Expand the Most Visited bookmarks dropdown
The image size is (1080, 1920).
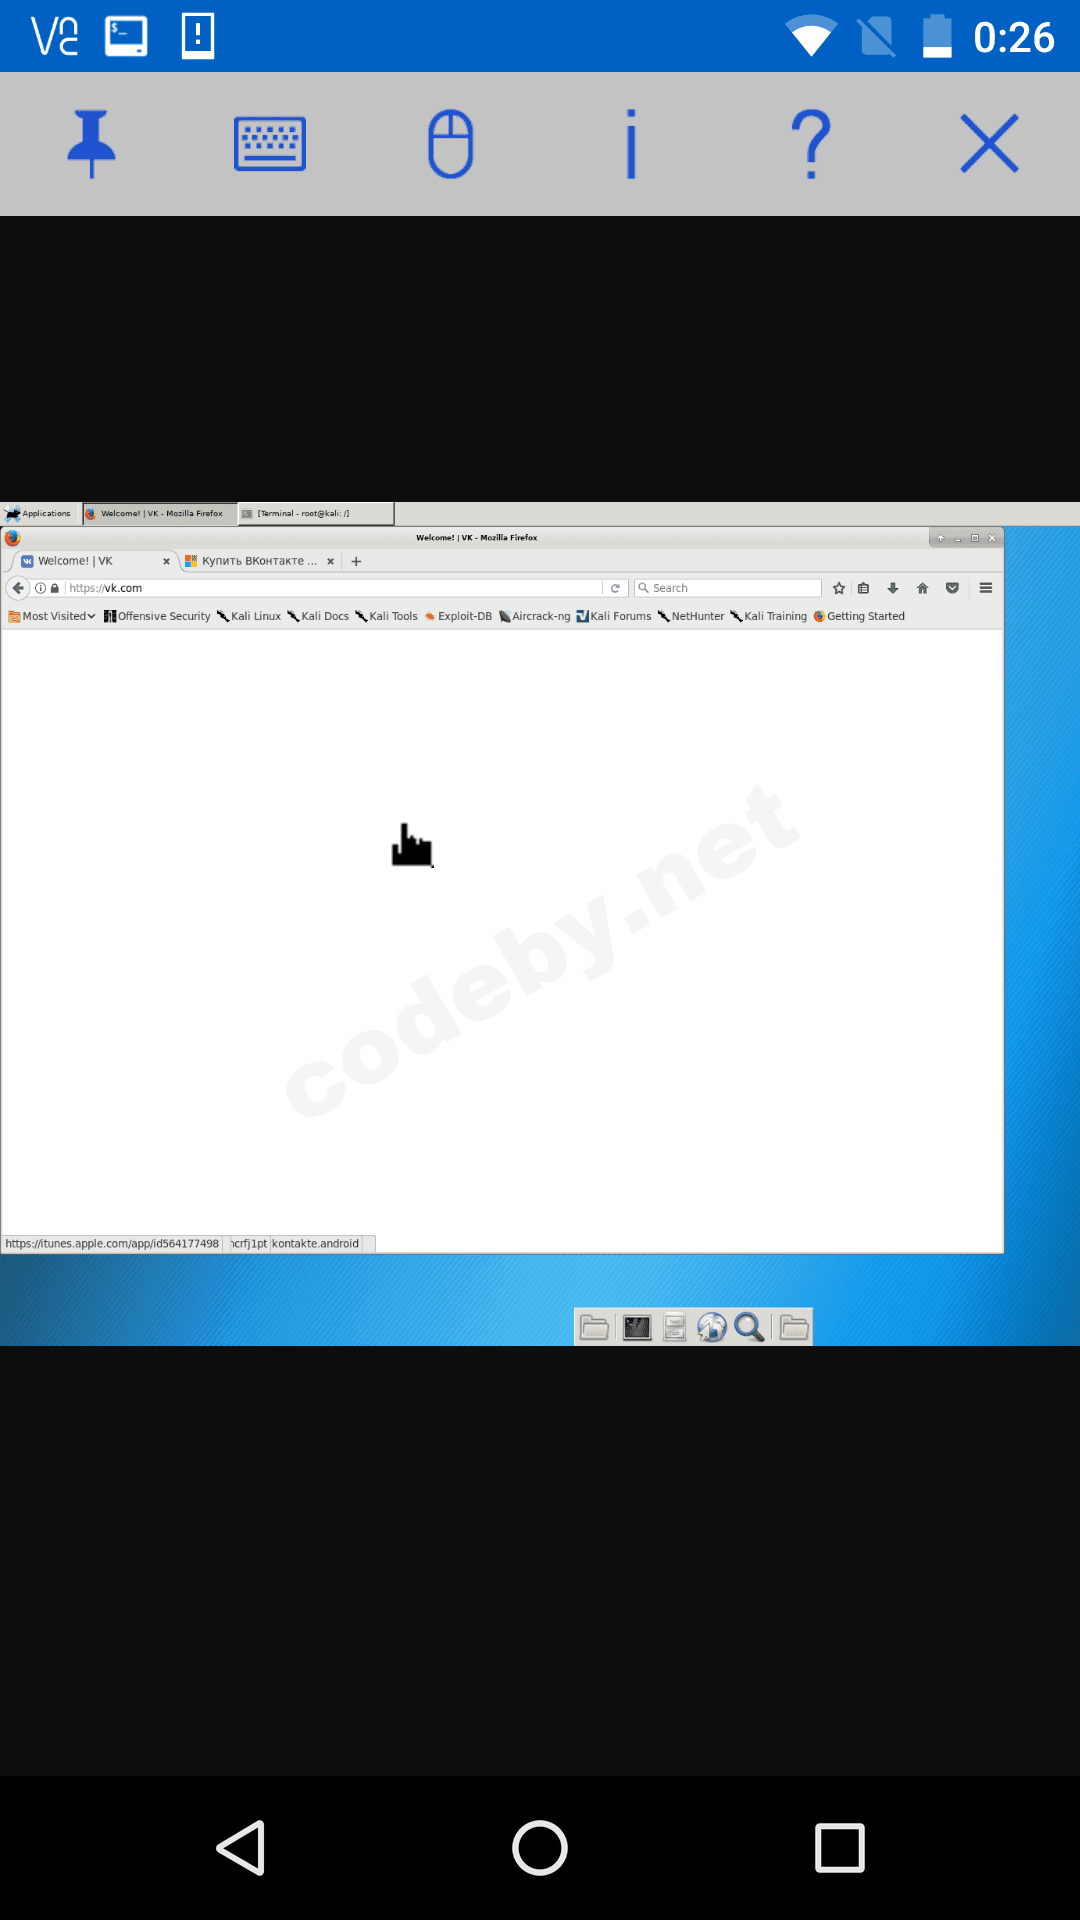tap(52, 616)
